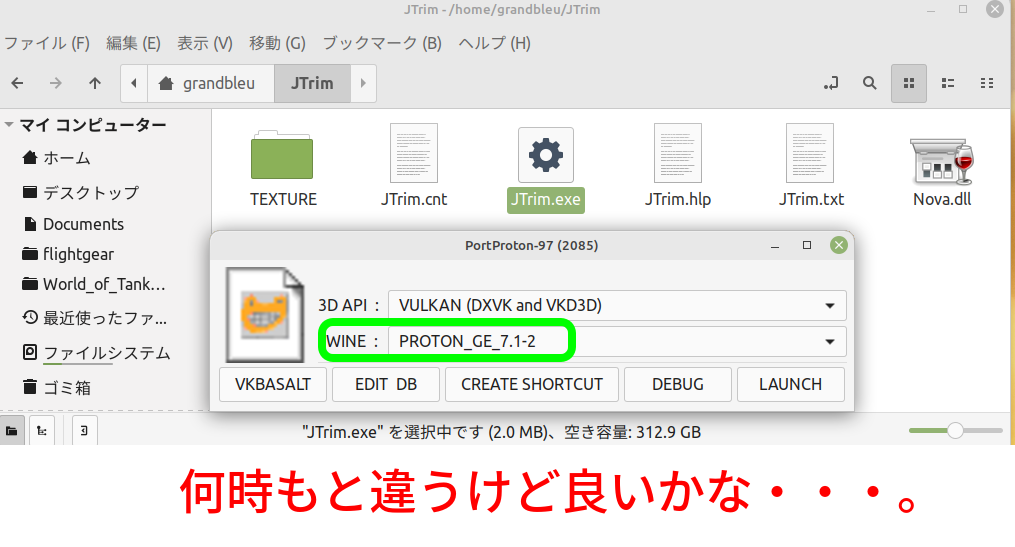
Task: Select the Nova.dll file
Action: pyautogui.click(x=942, y=170)
